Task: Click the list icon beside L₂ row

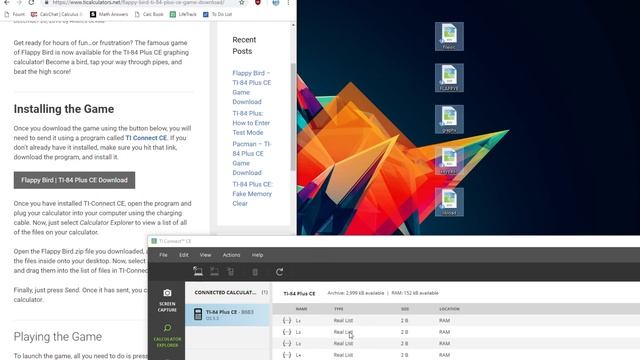Action: (x=287, y=332)
